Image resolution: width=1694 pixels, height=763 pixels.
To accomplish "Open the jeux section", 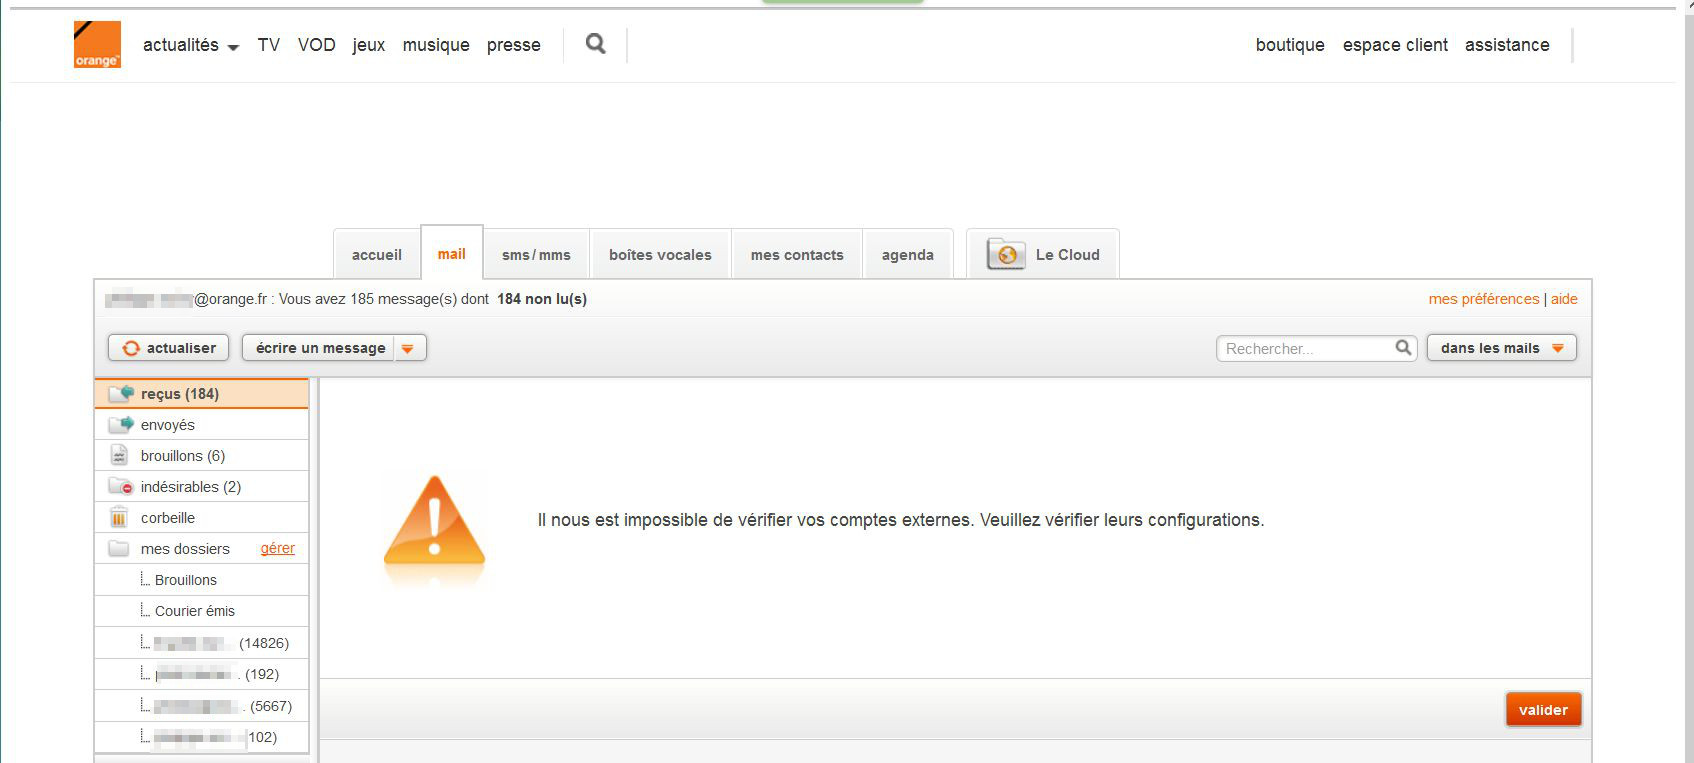I will tap(369, 45).
